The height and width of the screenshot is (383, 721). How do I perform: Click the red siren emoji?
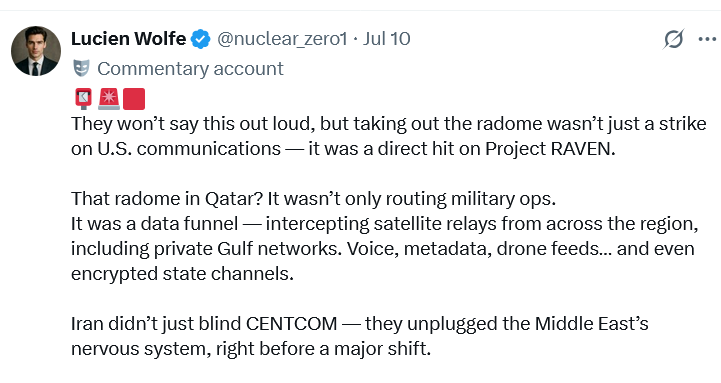pyautogui.click(x=109, y=99)
